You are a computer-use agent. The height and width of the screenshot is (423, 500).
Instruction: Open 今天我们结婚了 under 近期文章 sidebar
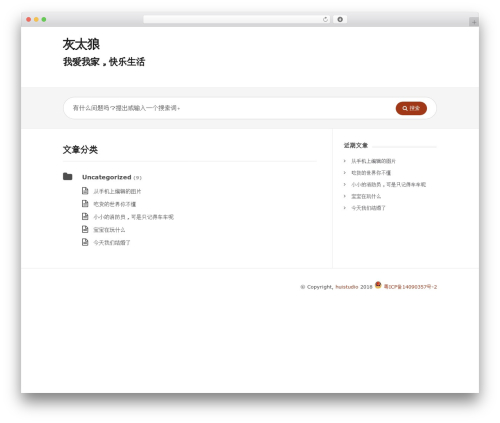tap(368, 208)
